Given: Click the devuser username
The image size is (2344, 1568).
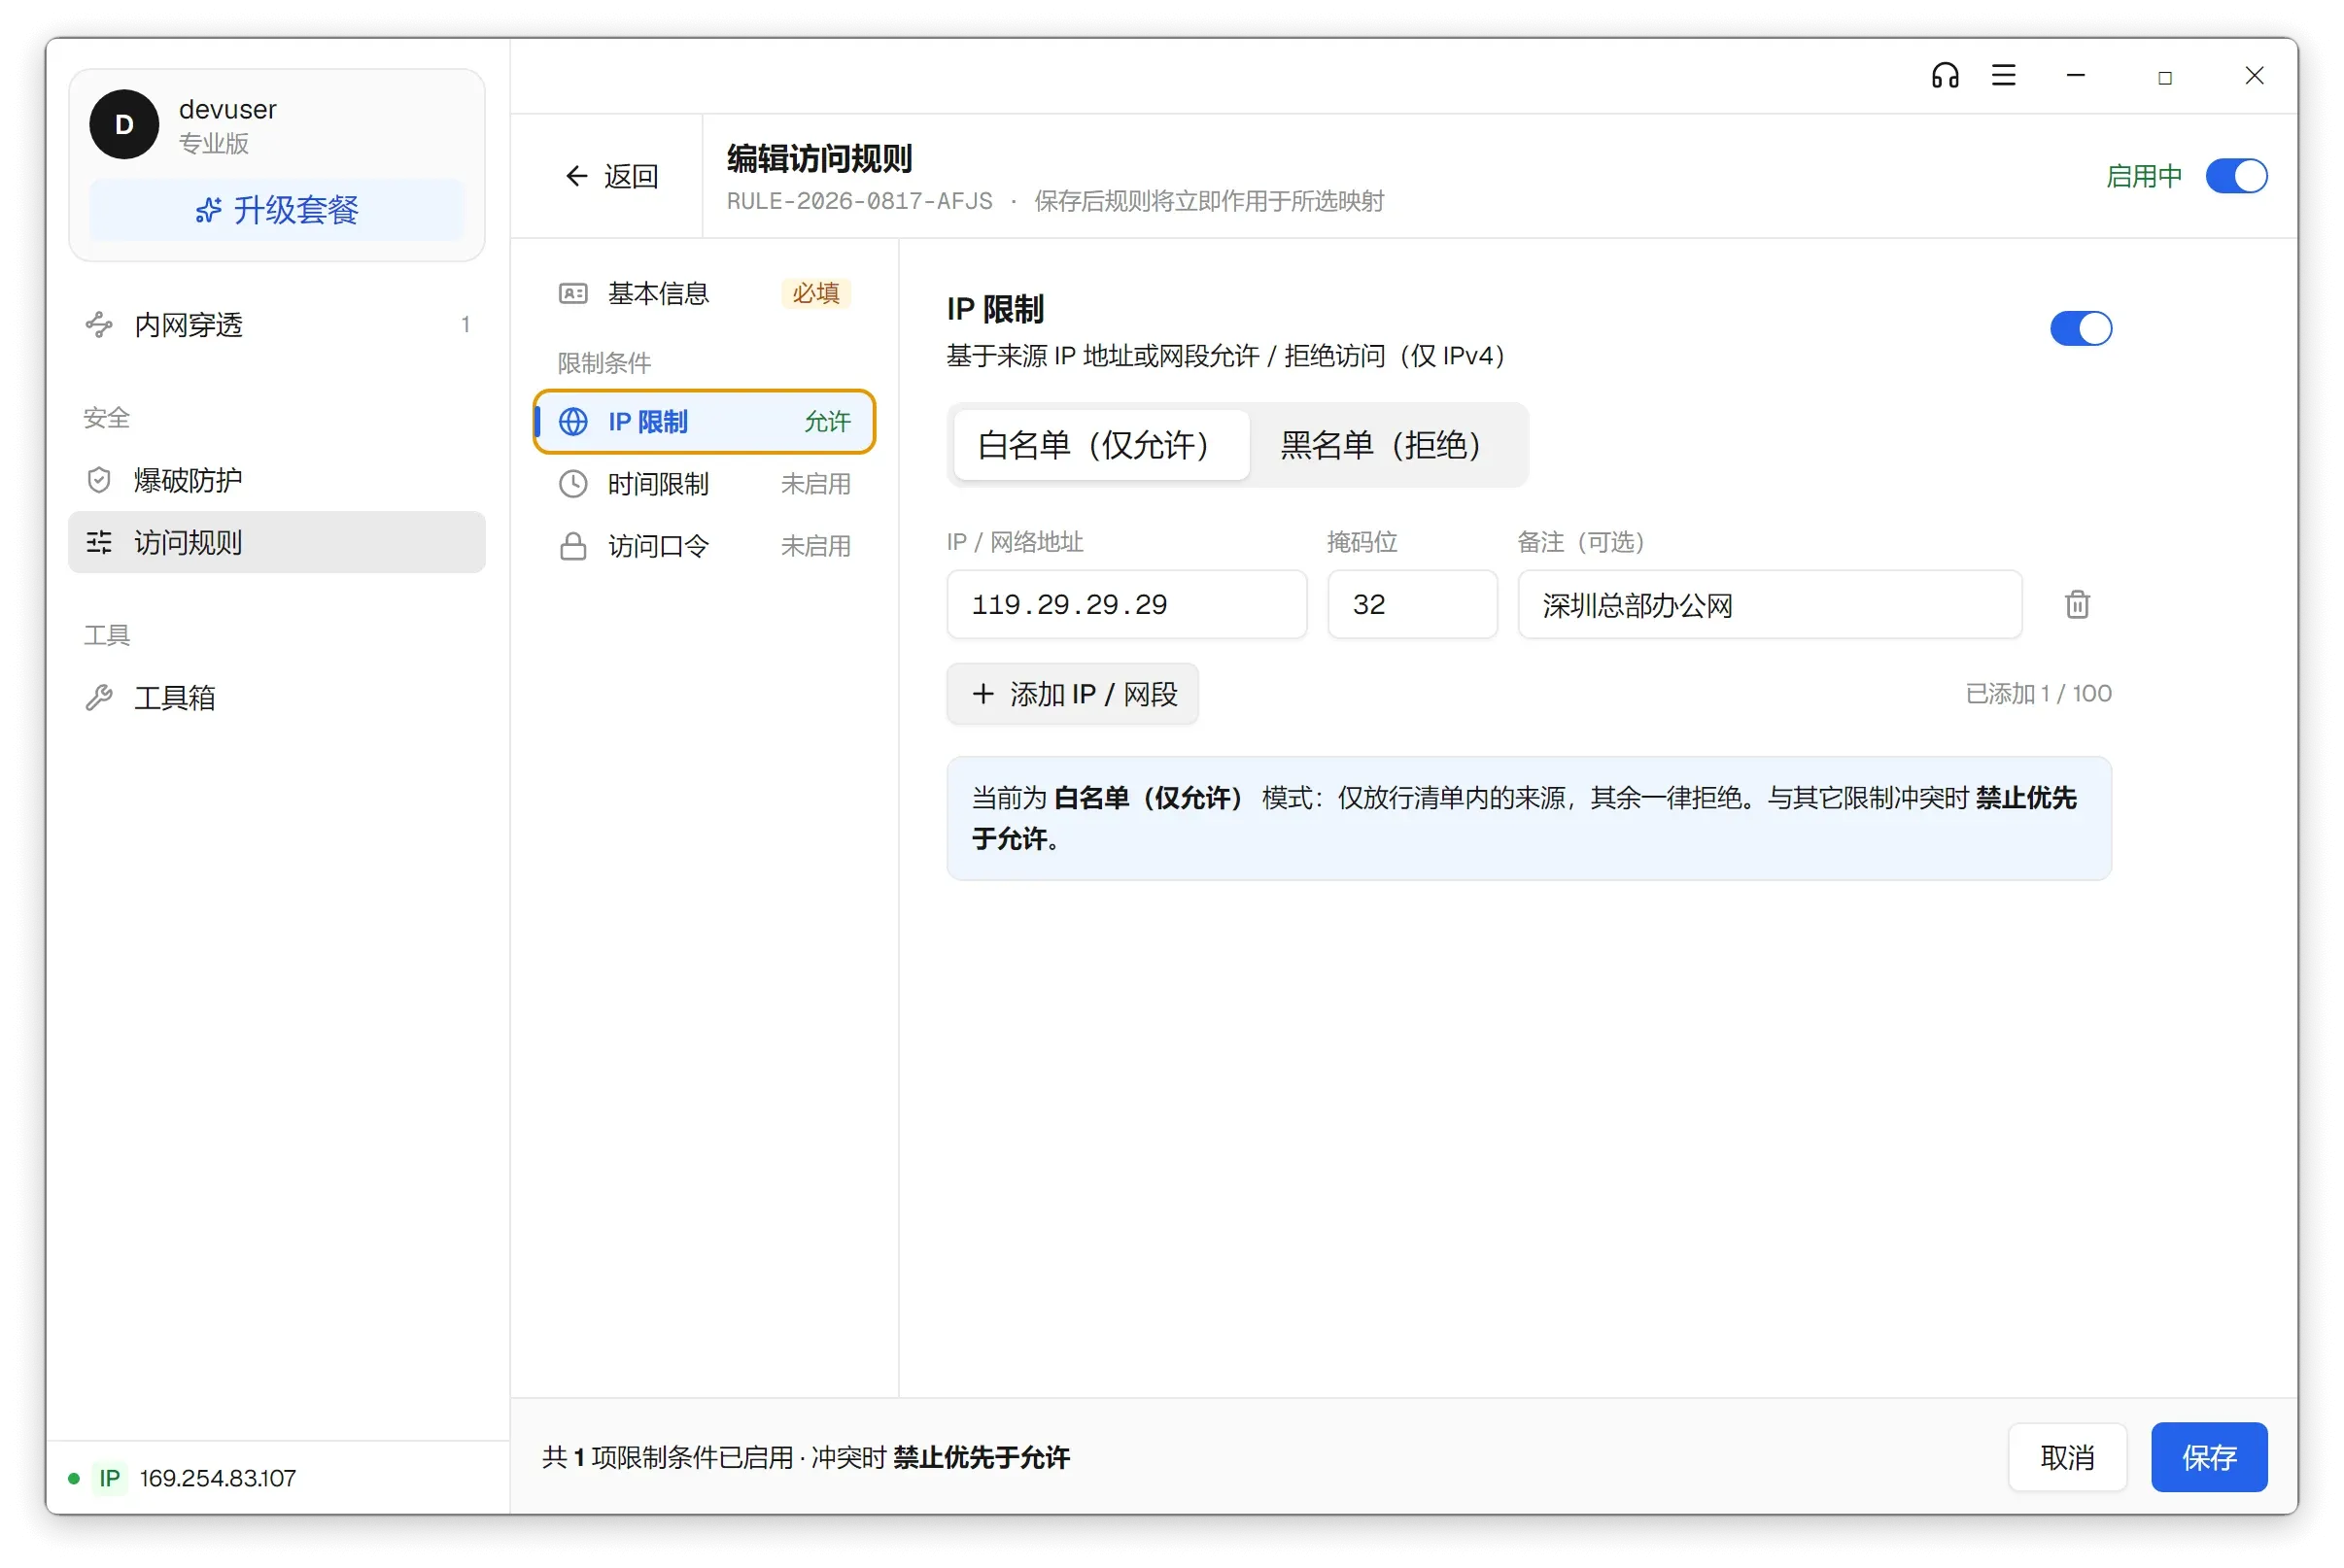Looking at the screenshot, I should [227, 109].
